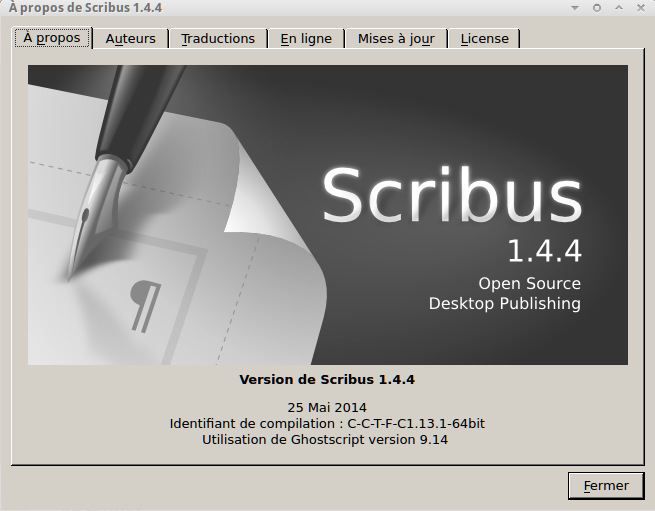Click the Ghostscript version 9.14 line

pos(325,440)
